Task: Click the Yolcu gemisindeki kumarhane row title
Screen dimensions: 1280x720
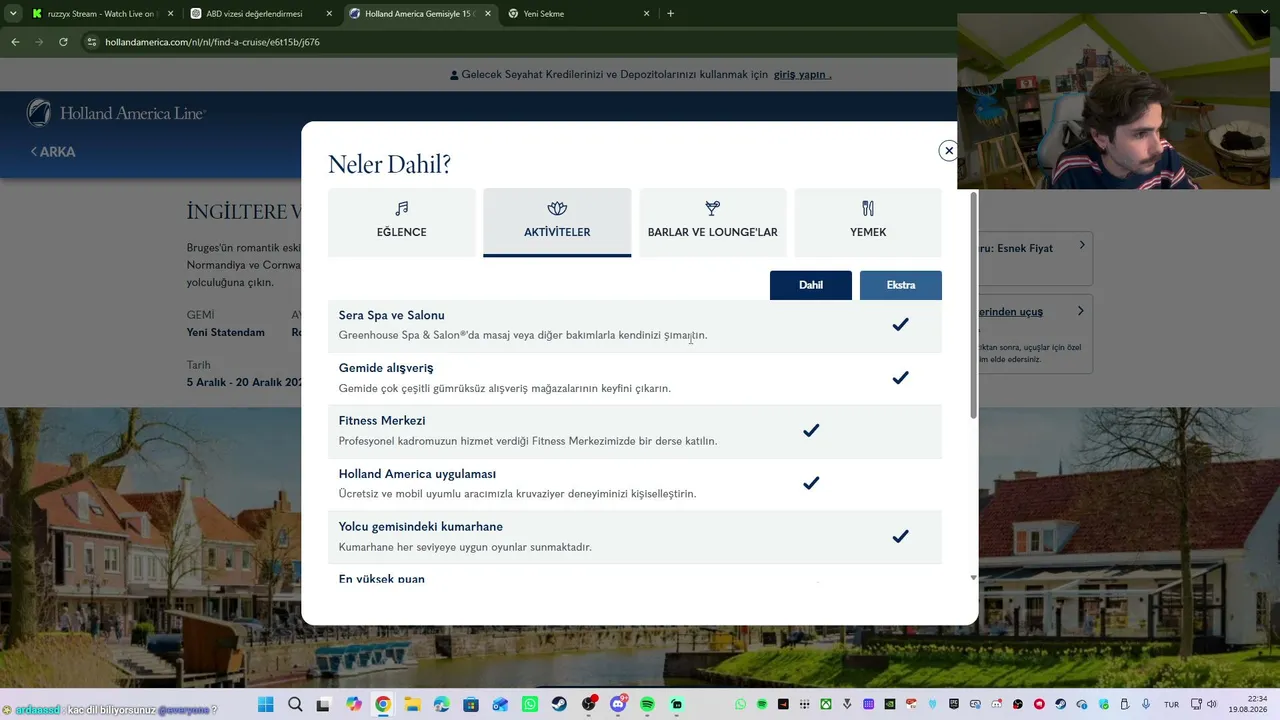Action: [x=421, y=527]
